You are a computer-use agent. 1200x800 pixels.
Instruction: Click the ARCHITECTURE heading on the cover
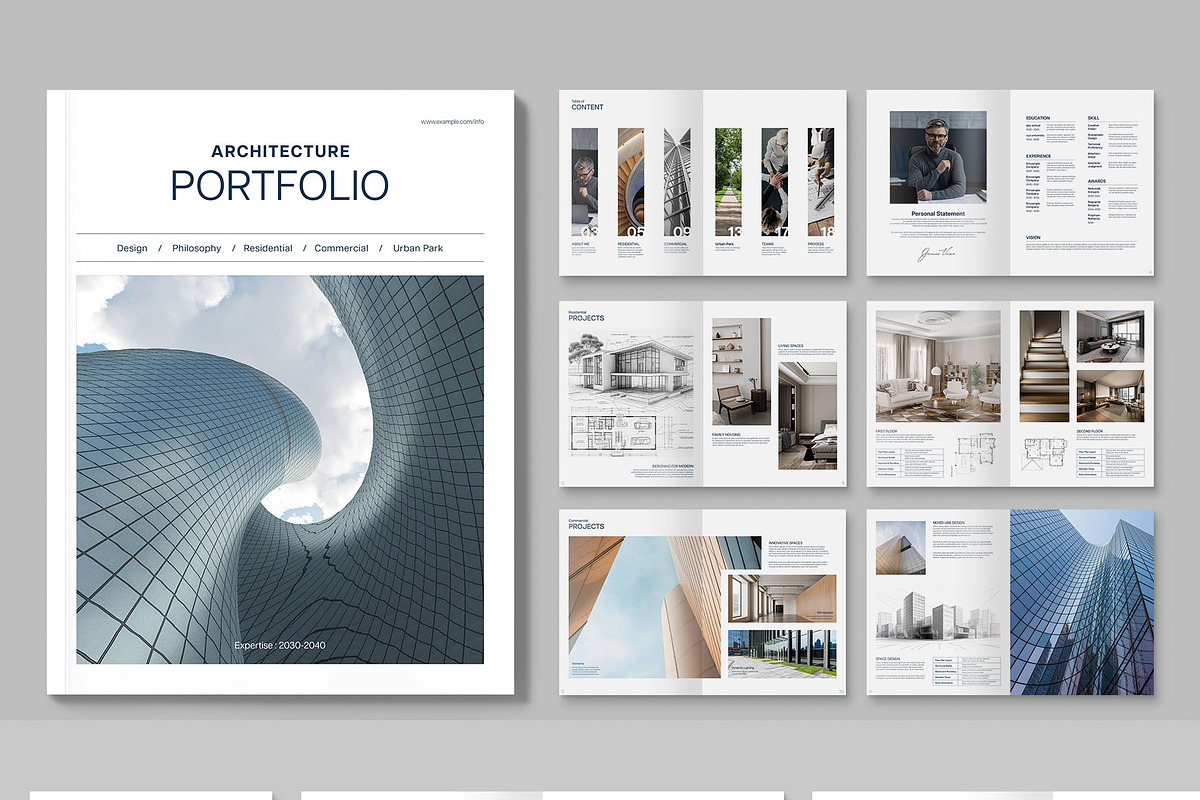[x=280, y=151]
